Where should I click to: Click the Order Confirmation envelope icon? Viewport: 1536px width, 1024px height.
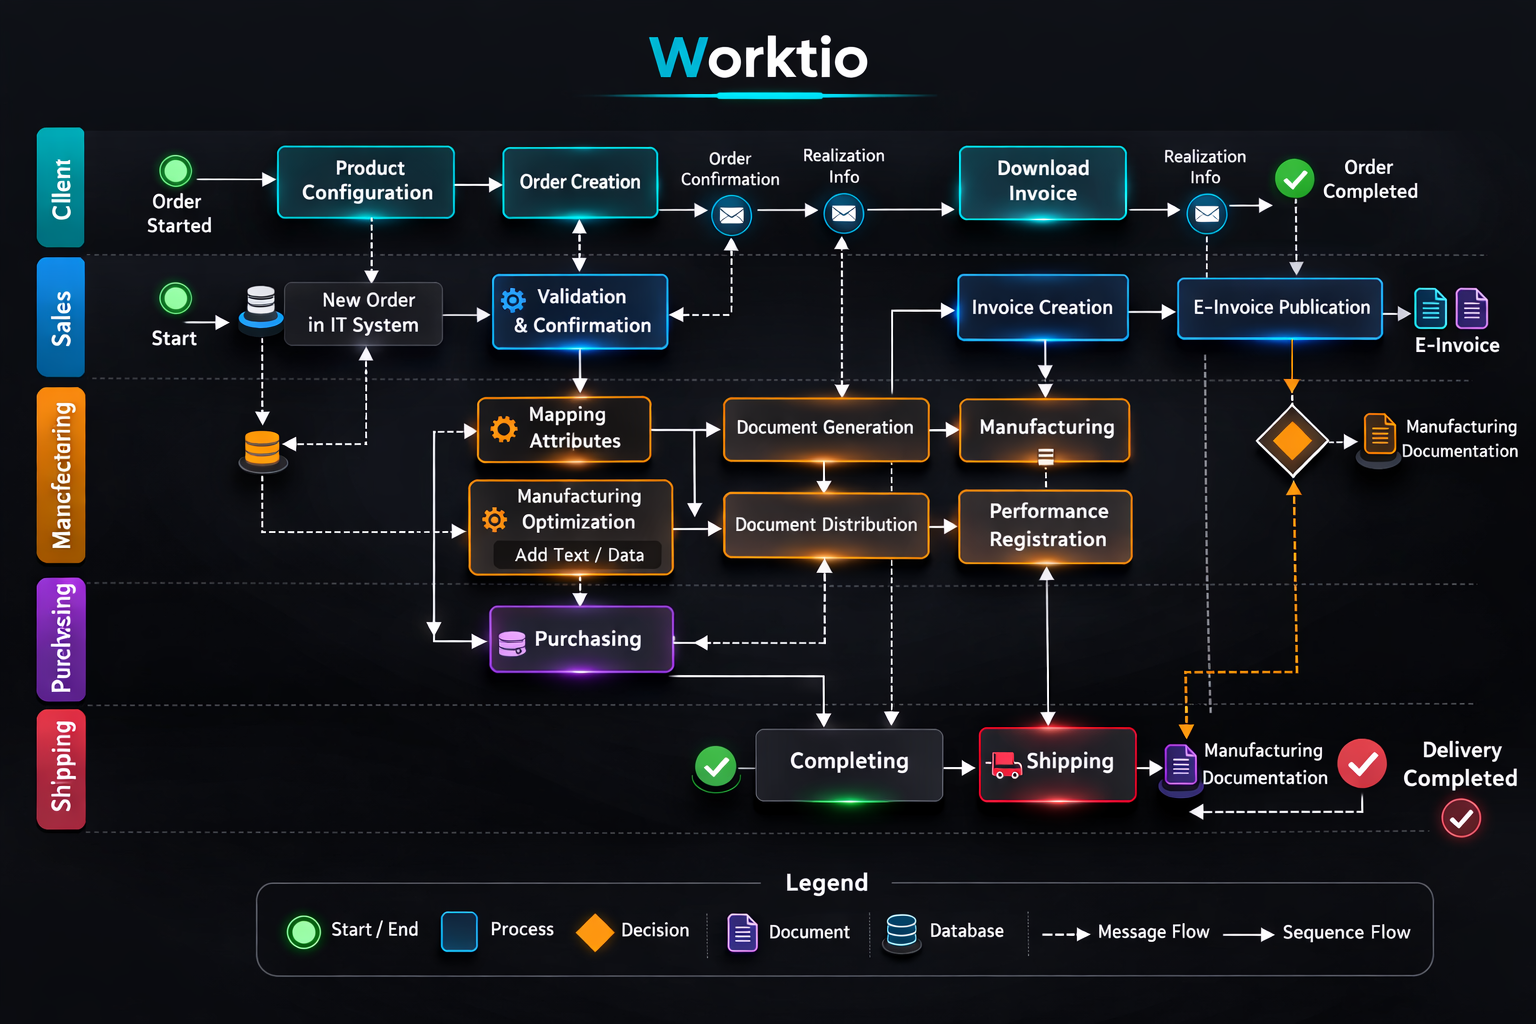coord(731,215)
